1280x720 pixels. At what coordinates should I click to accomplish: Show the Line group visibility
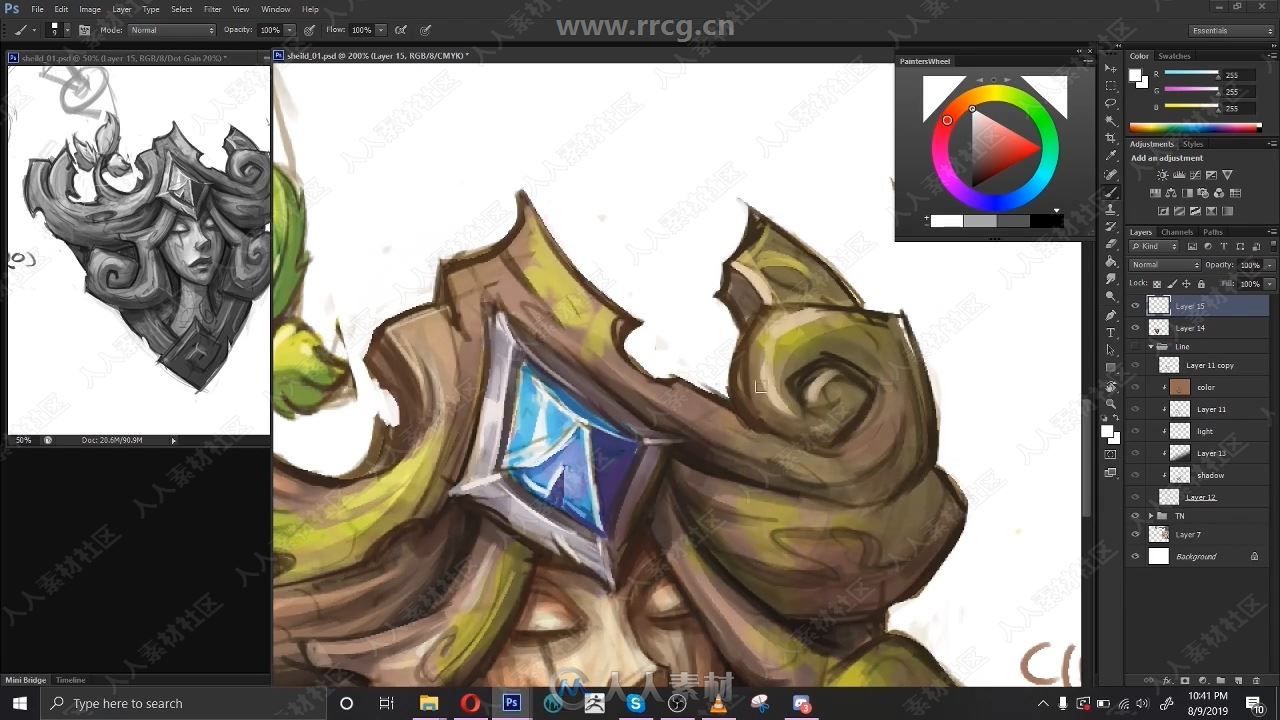point(1135,346)
